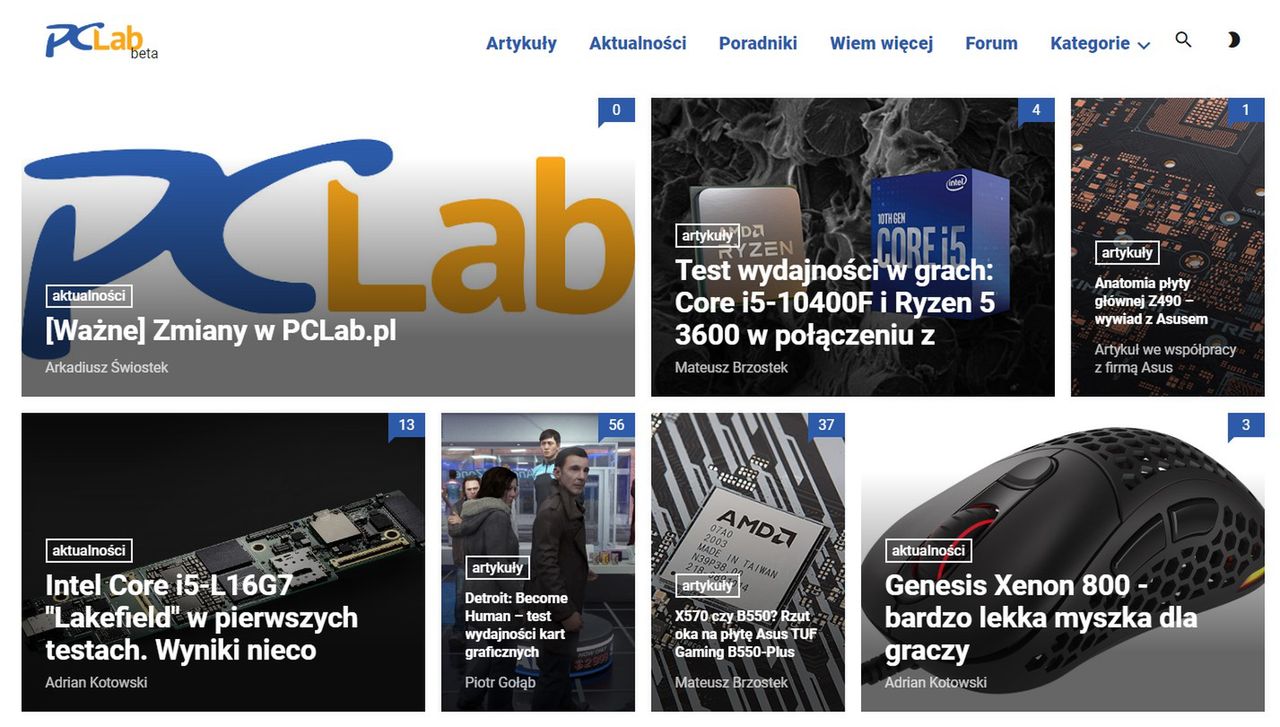Toggle dark mode moon icon

pyautogui.click(x=1233, y=40)
